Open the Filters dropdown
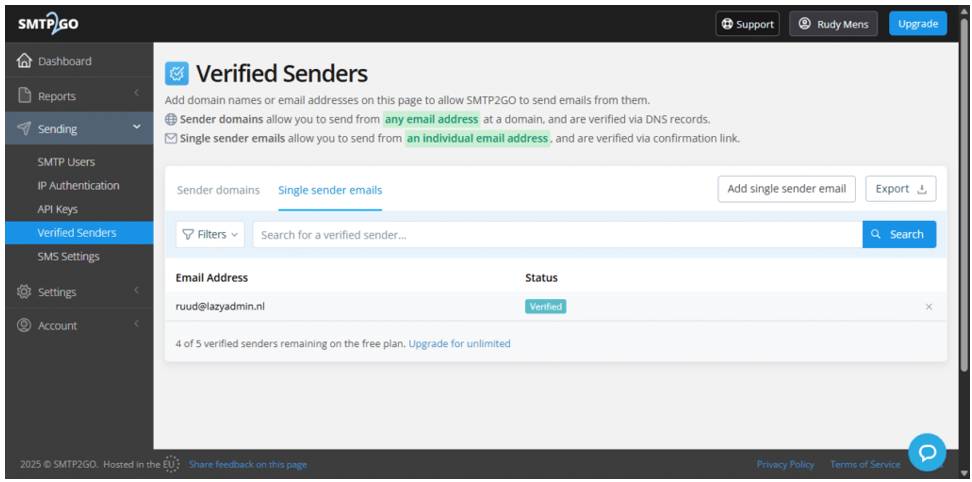Screen dimensions: 972x482 click(210, 234)
